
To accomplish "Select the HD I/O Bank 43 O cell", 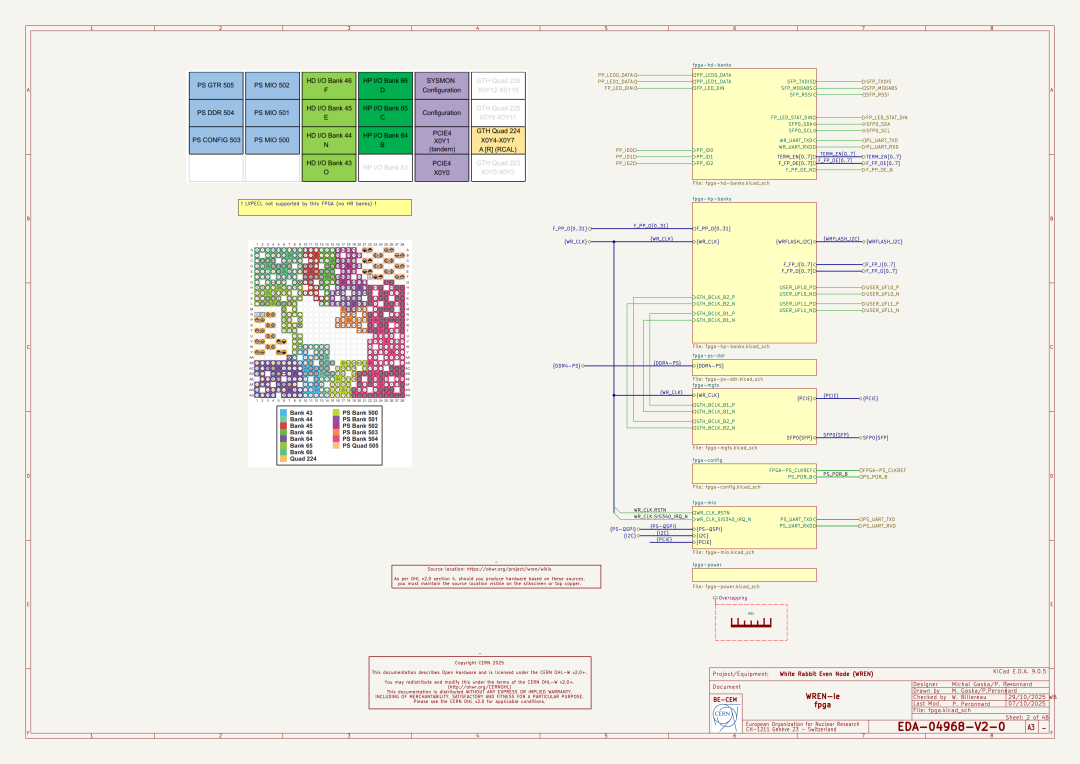I will 329,167.
